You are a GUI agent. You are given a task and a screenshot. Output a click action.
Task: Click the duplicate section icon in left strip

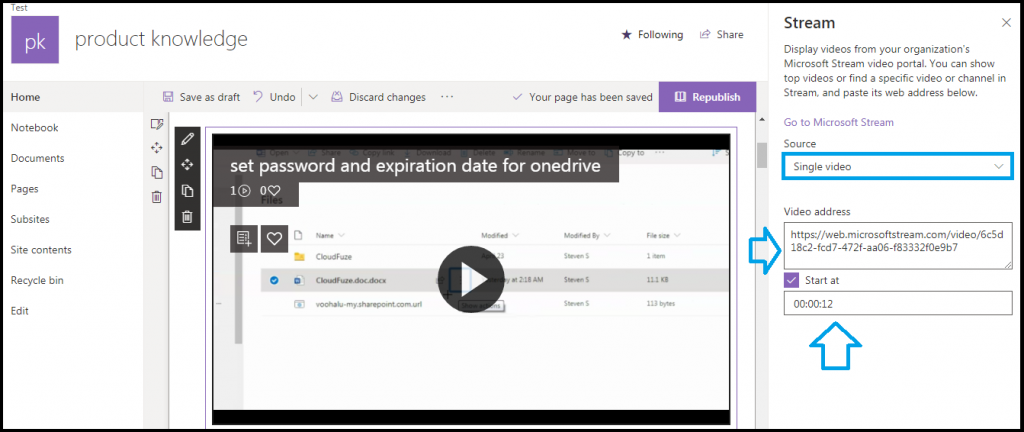[x=157, y=172]
